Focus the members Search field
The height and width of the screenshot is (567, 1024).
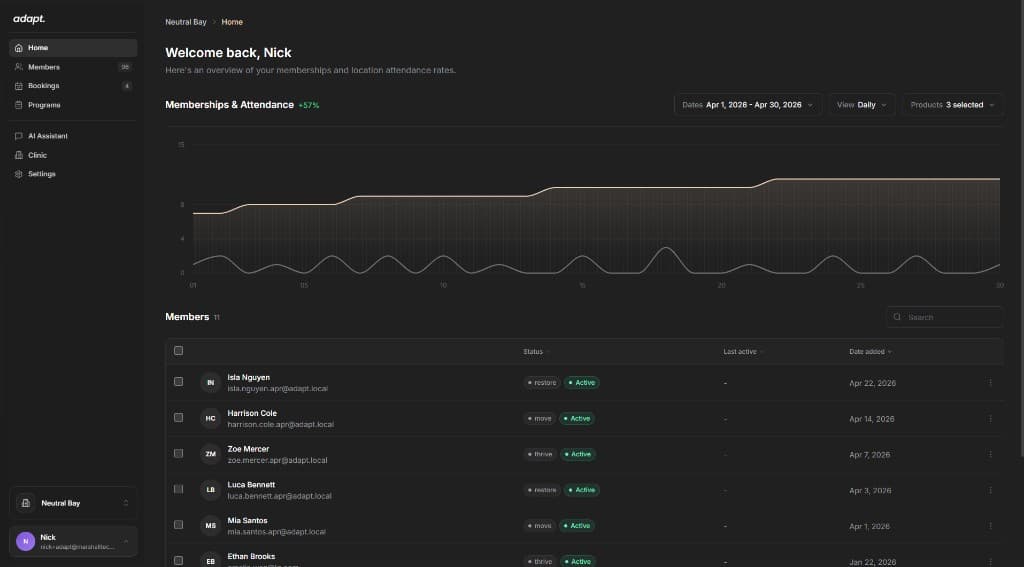[944, 317]
